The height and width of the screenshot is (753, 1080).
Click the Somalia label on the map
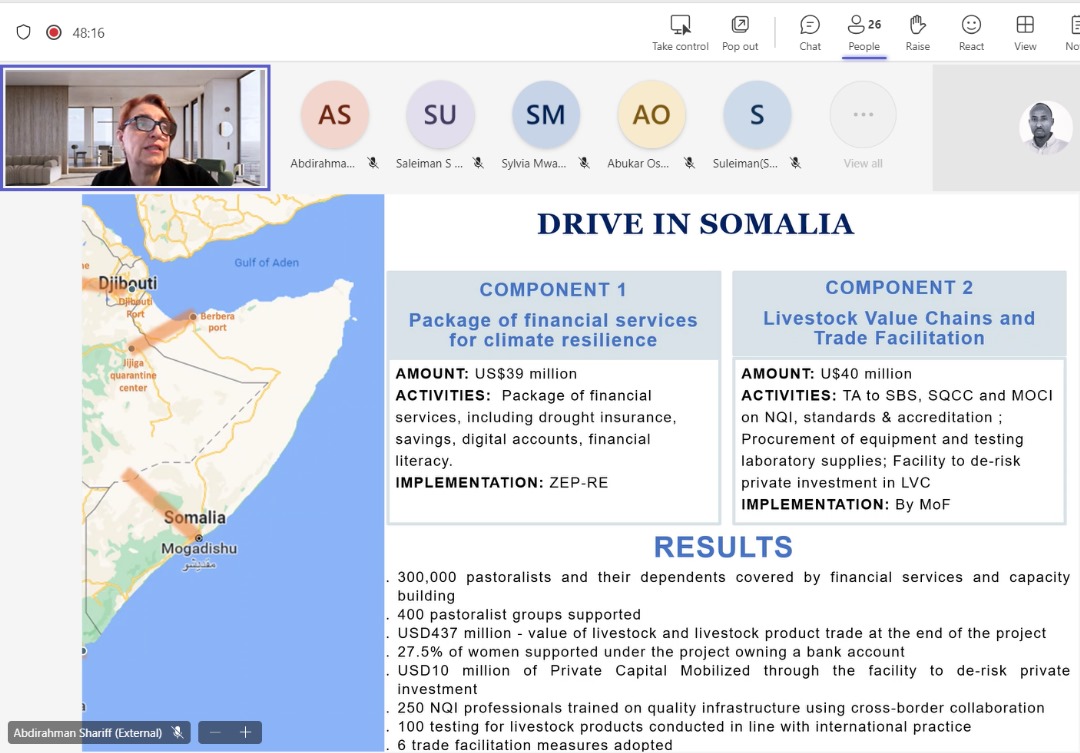pos(194,517)
